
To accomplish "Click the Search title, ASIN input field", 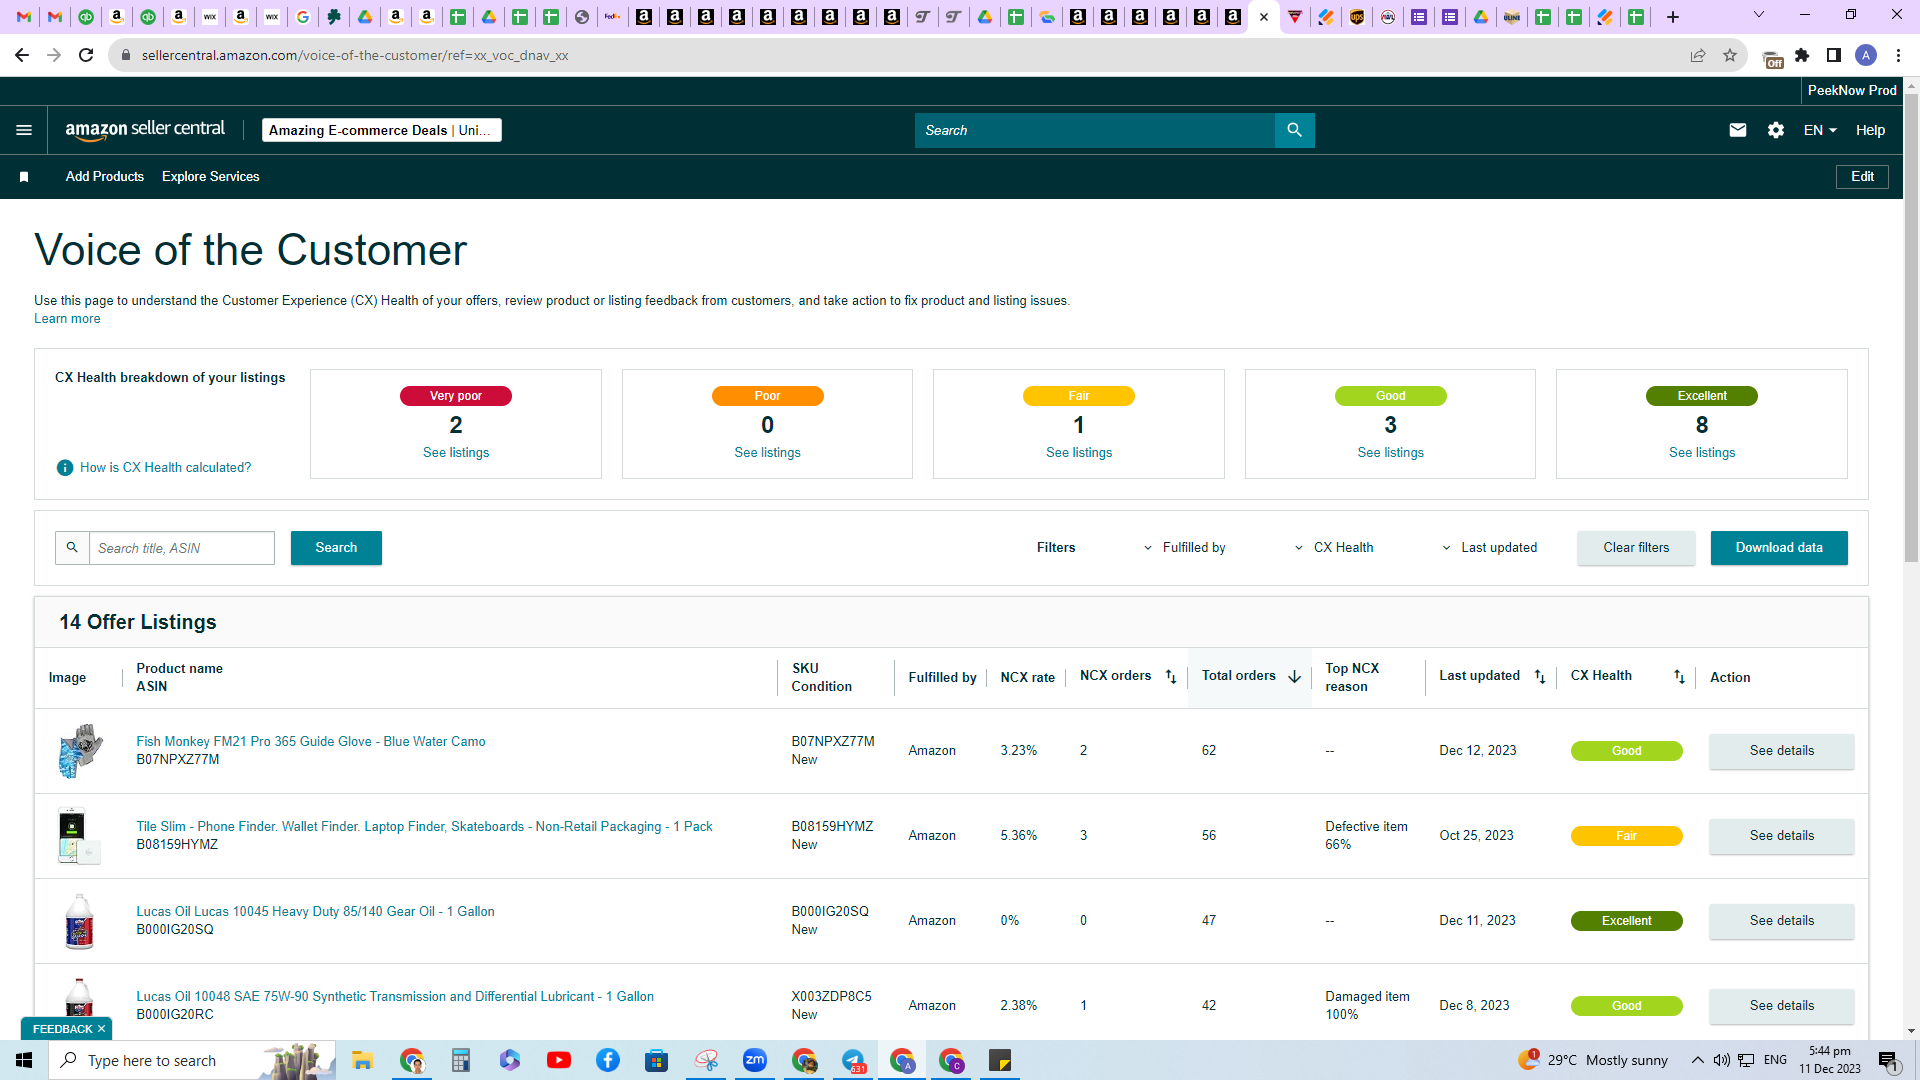I will 182,548.
